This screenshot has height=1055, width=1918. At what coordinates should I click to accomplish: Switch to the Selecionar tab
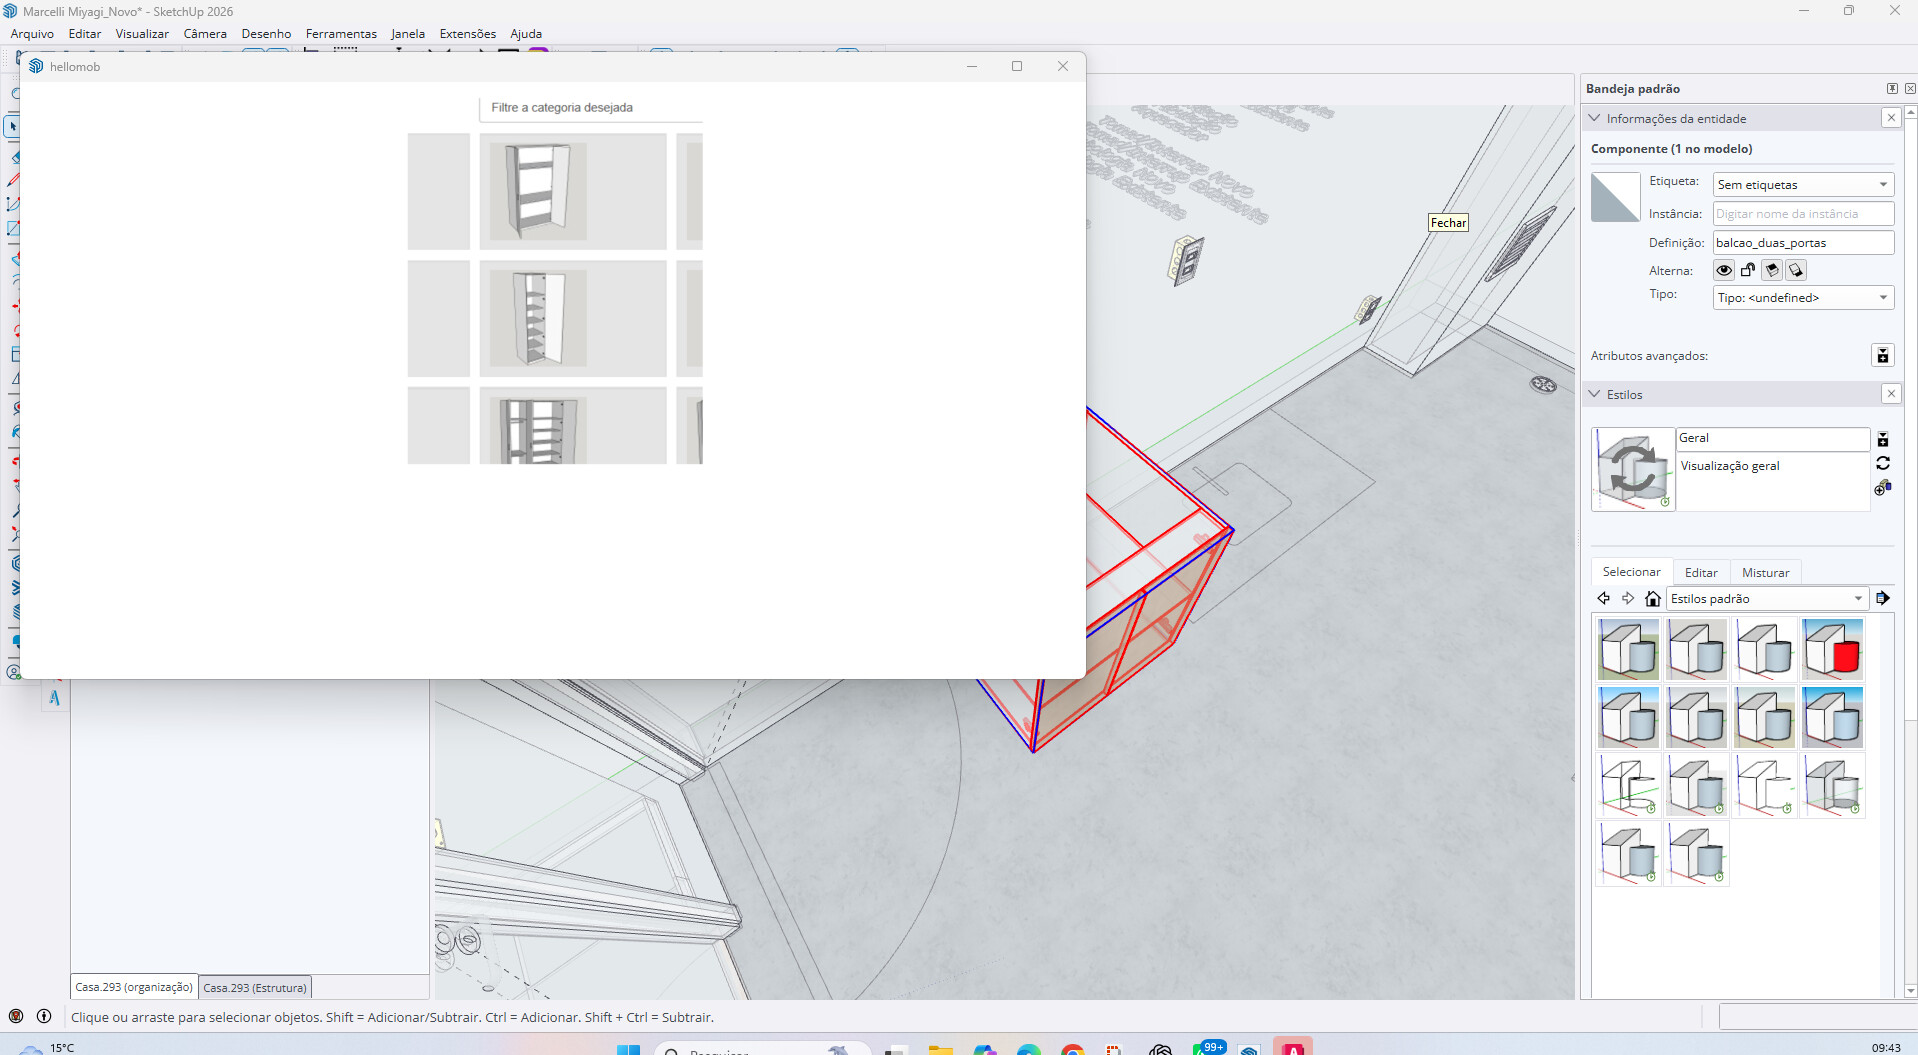pyautogui.click(x=1631, y=572)
